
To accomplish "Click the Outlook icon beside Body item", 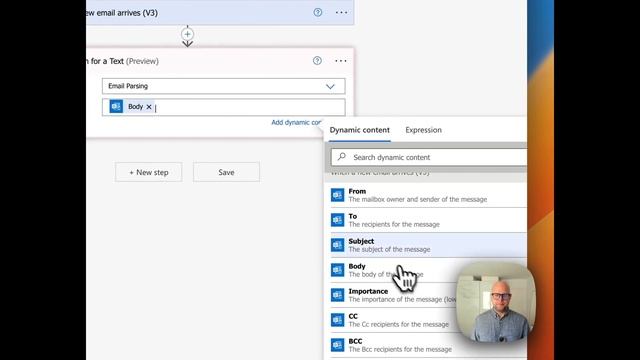I will (x=338, y=270).
